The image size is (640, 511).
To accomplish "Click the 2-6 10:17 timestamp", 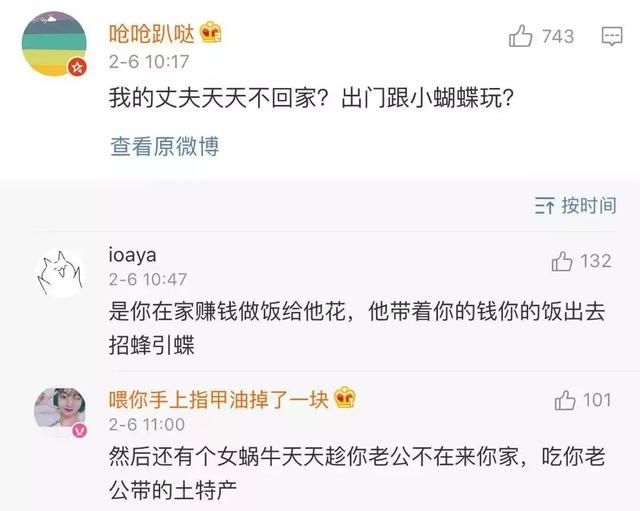I will click(149, 60).
